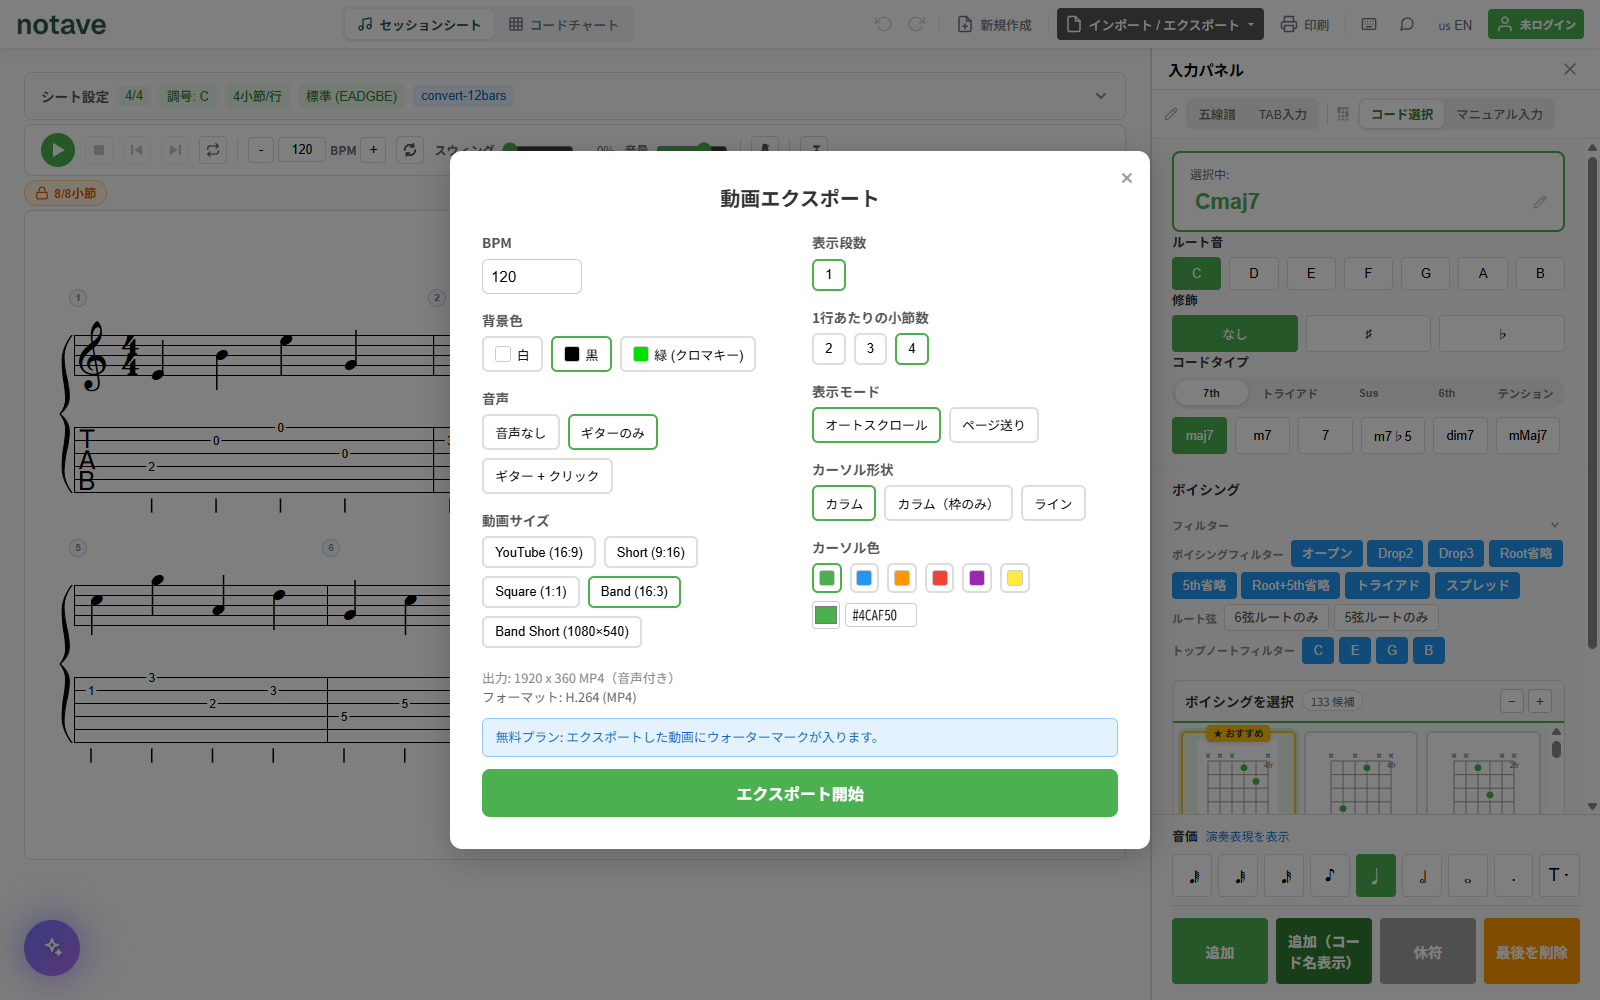Click the #4CAF50 hex color field
Screen dimensions: 1600x1000
(881, 615)
